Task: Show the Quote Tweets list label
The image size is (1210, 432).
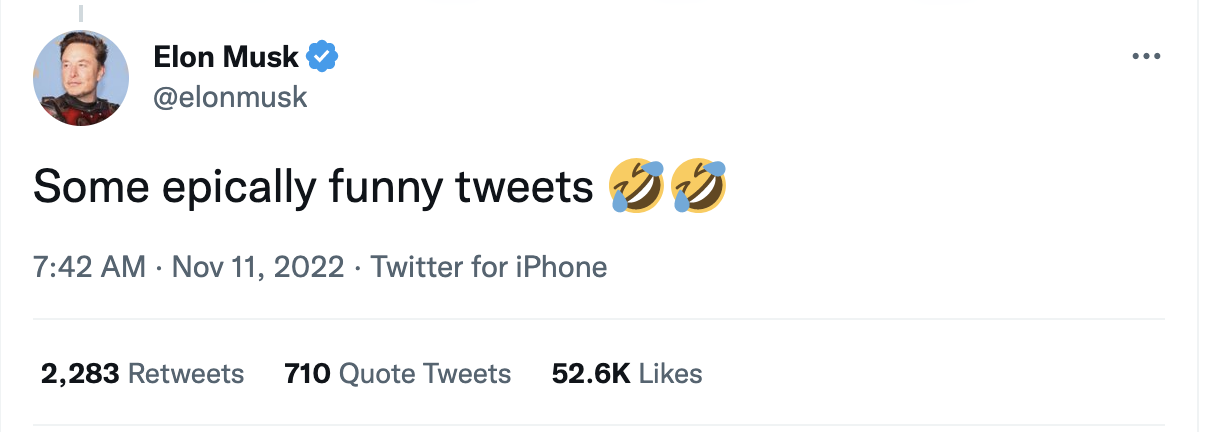Action: pyautogui.click(x=425, y=374)
